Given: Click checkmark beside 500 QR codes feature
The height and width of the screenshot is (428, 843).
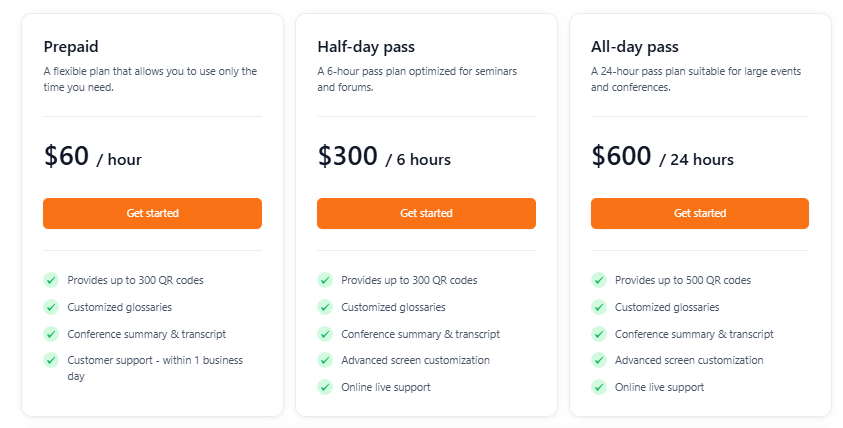Looking at the screenshot, I should tap(598, 280).
